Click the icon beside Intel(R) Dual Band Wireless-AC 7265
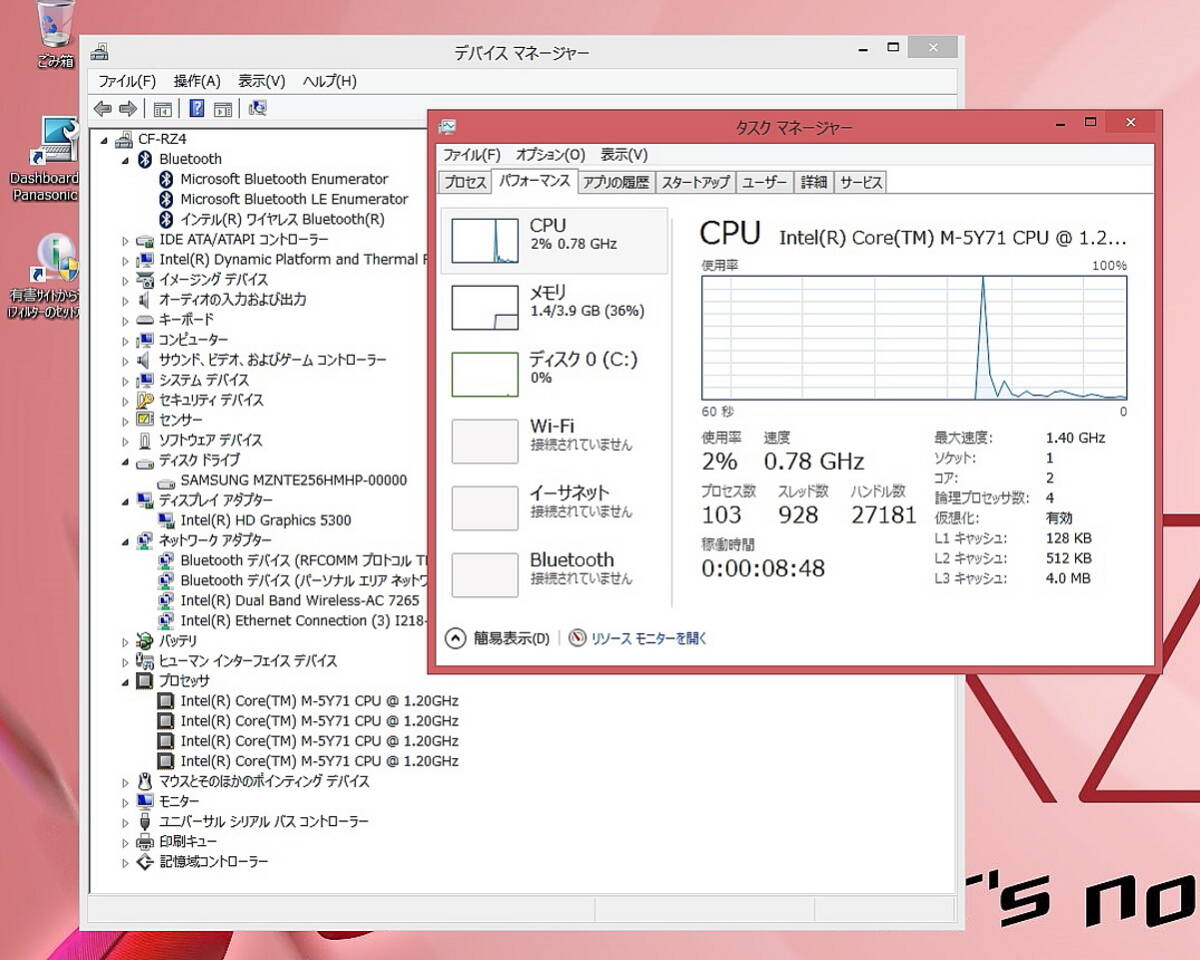The image size is (1200, 960). (167, 600)
